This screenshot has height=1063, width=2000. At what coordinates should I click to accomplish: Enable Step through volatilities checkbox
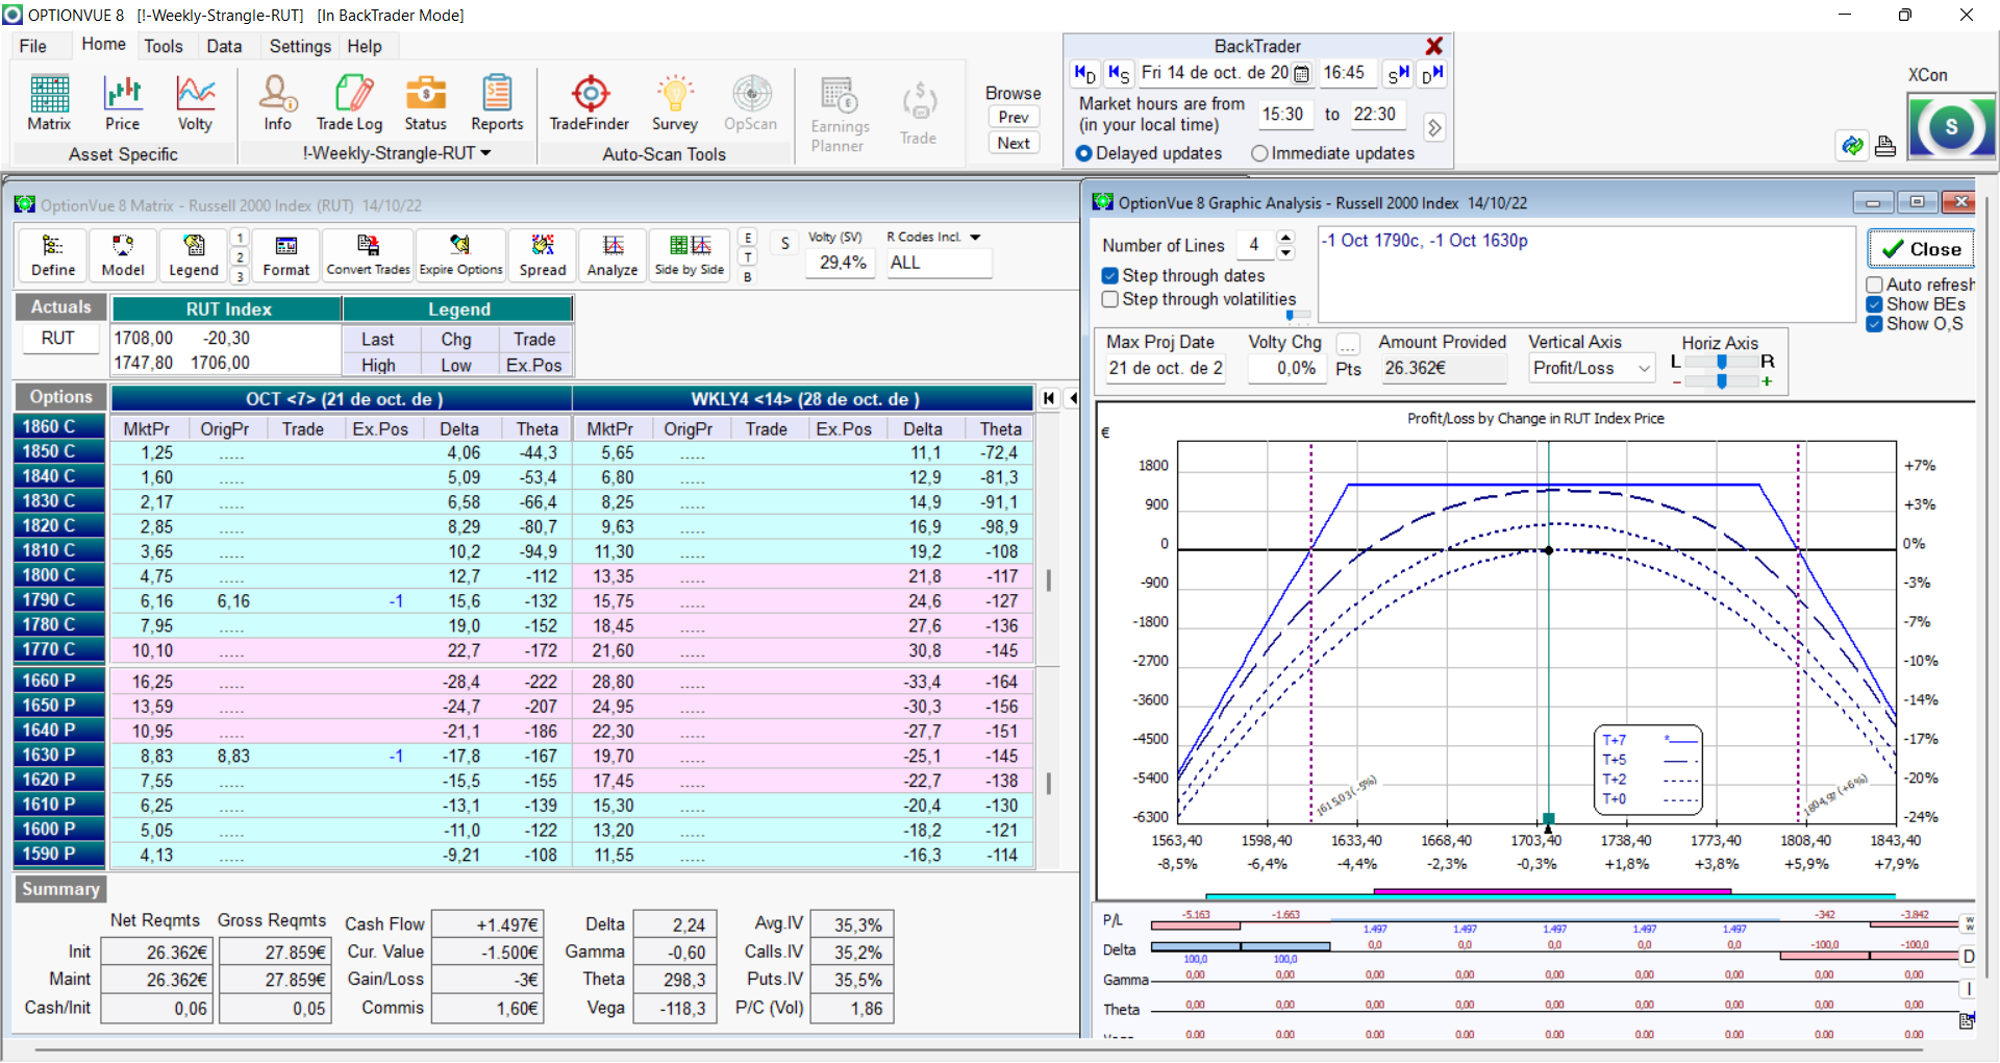point(1110,299)
